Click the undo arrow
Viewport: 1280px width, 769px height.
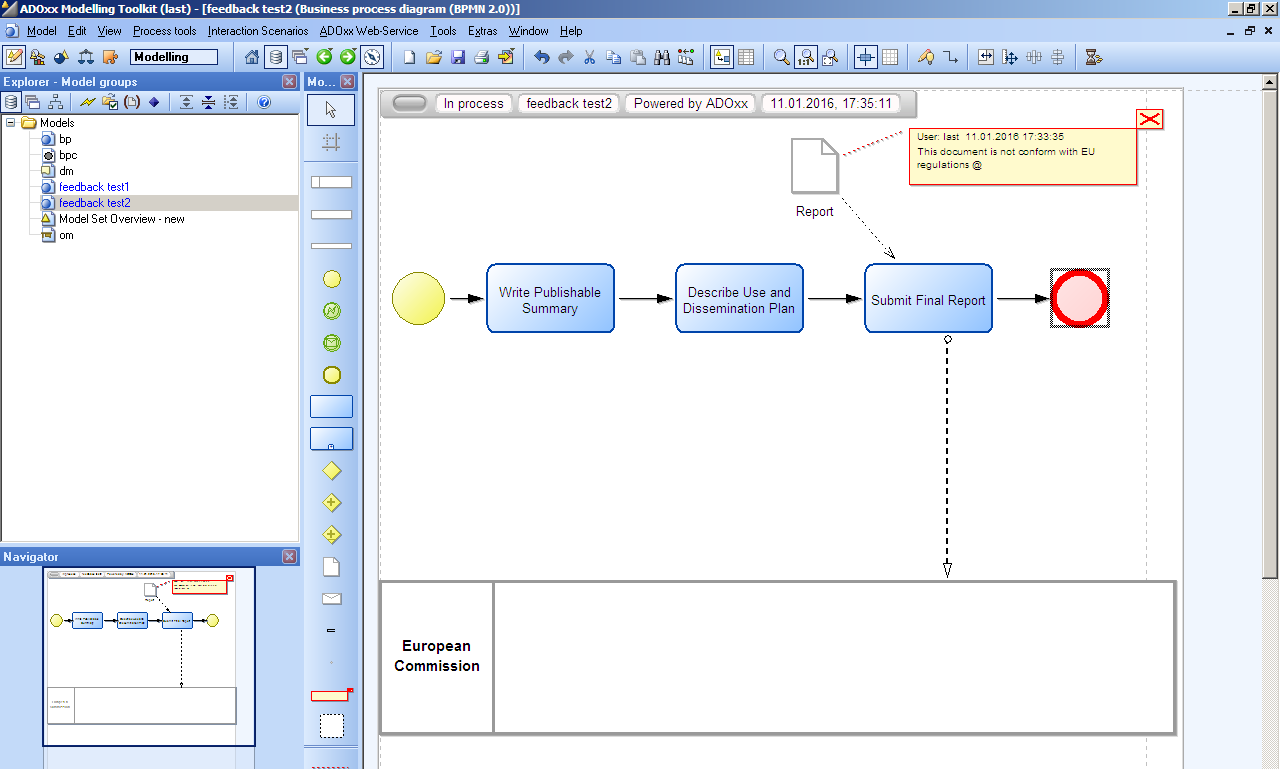click(x=541, y=57)
